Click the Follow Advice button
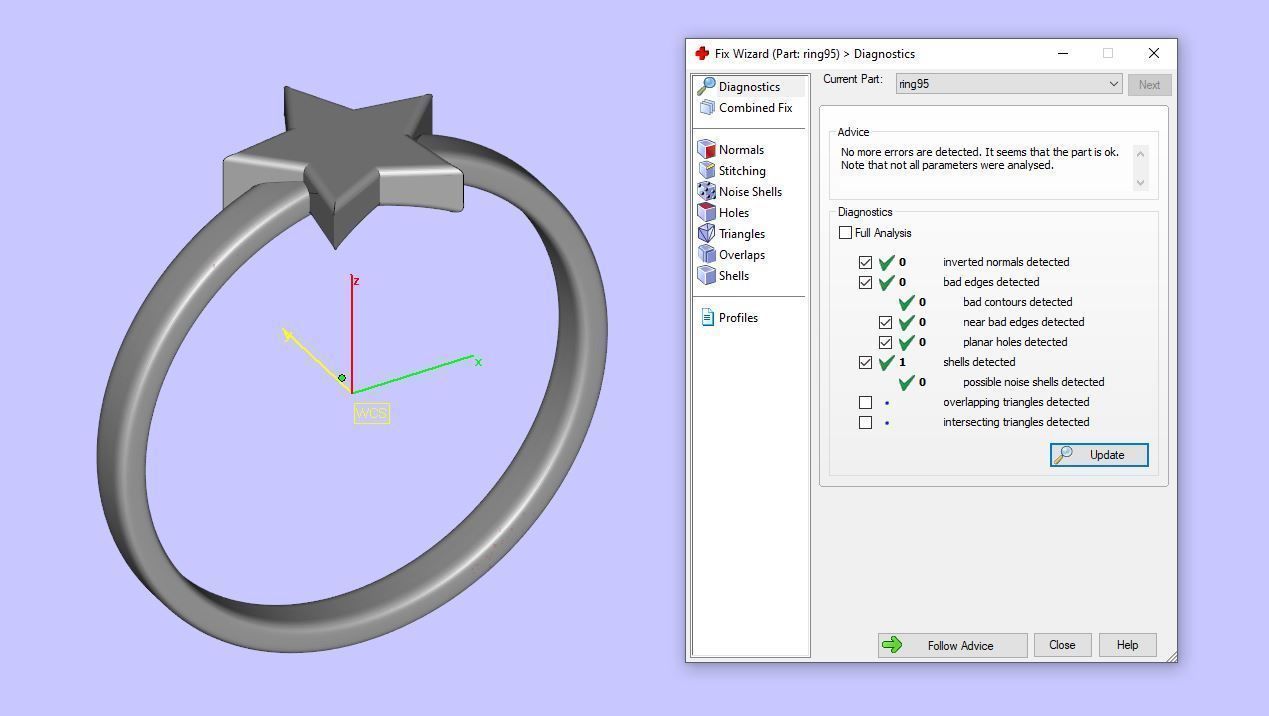 [952, 645]
